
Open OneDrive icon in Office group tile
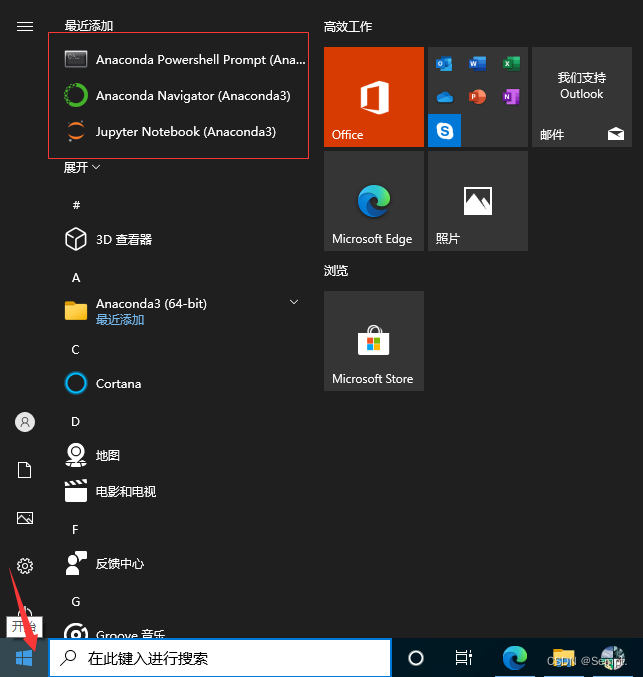(444, 97)
